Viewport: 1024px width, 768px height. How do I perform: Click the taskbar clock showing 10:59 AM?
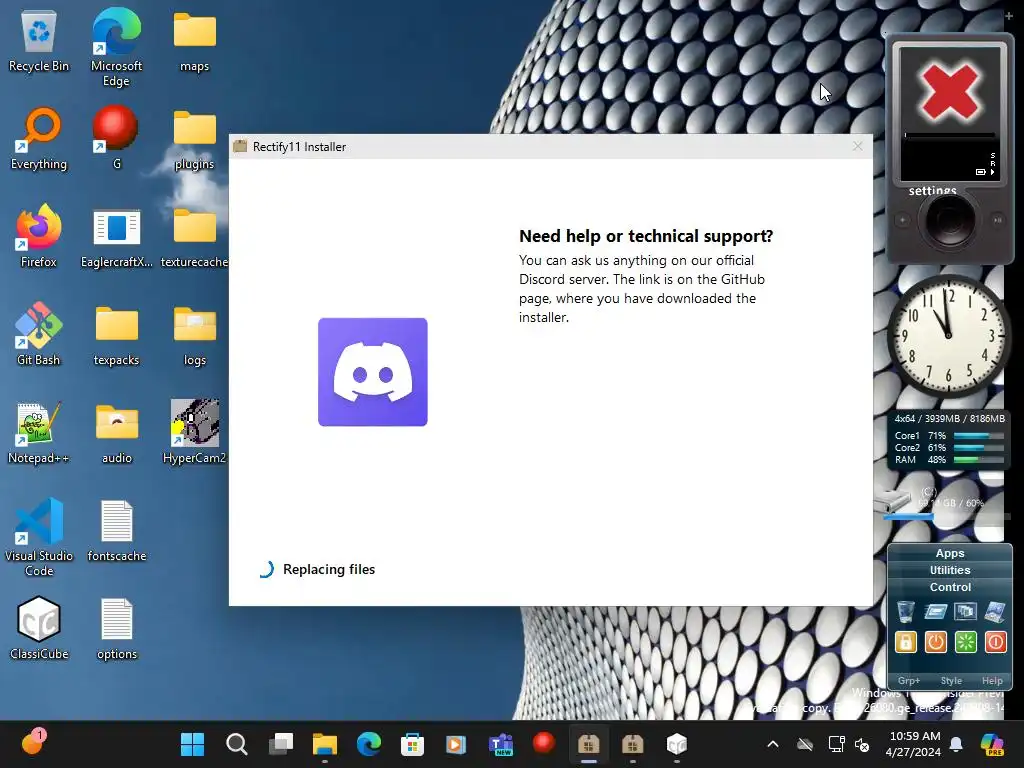(914, 744)
